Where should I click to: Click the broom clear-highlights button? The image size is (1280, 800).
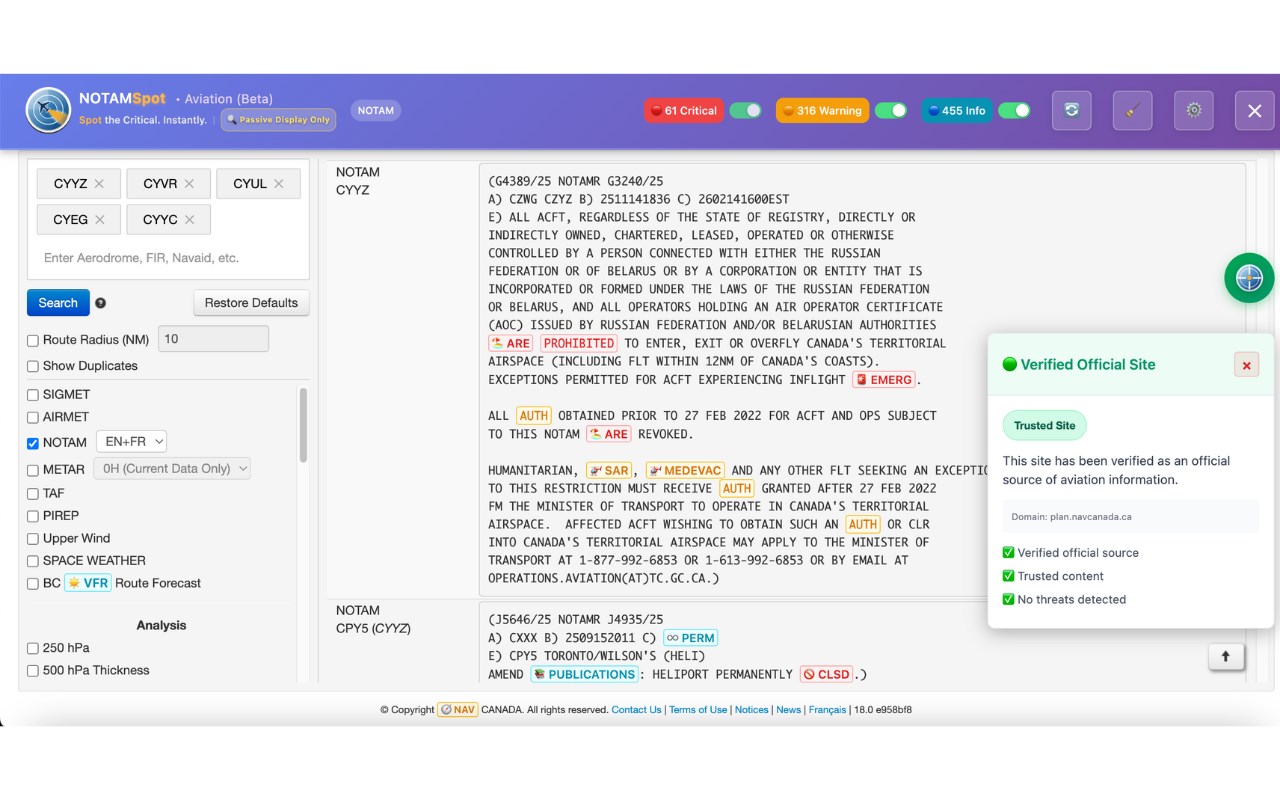tap(1133, 111)
